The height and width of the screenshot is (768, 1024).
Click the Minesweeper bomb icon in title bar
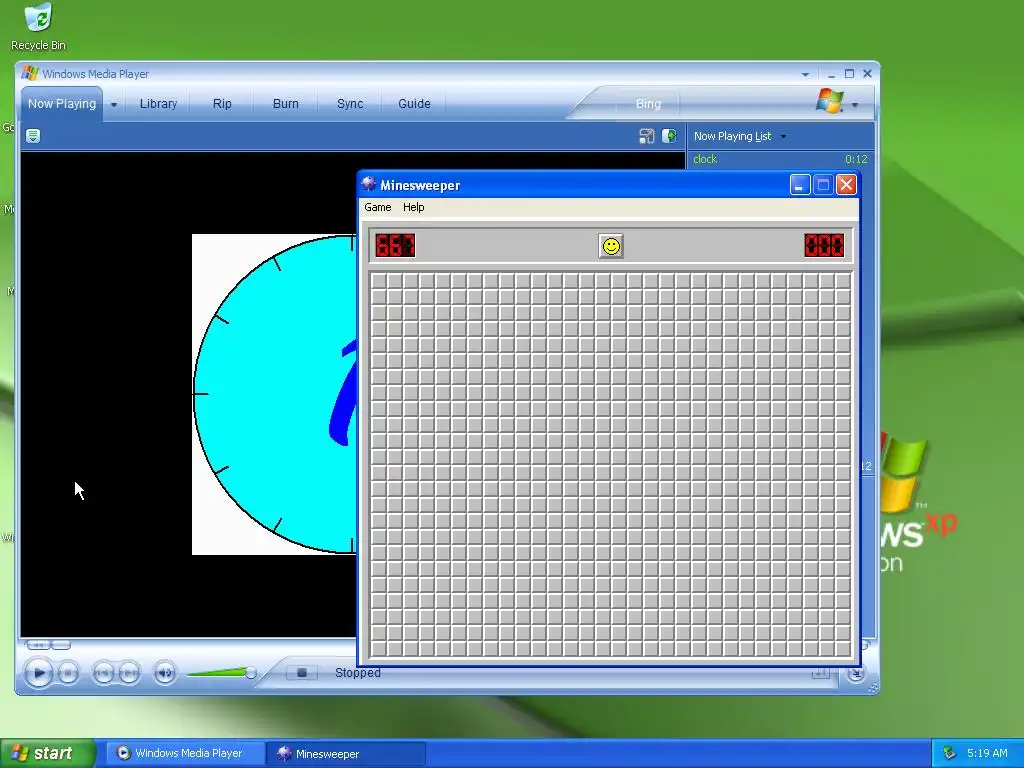tap(369, 184)
